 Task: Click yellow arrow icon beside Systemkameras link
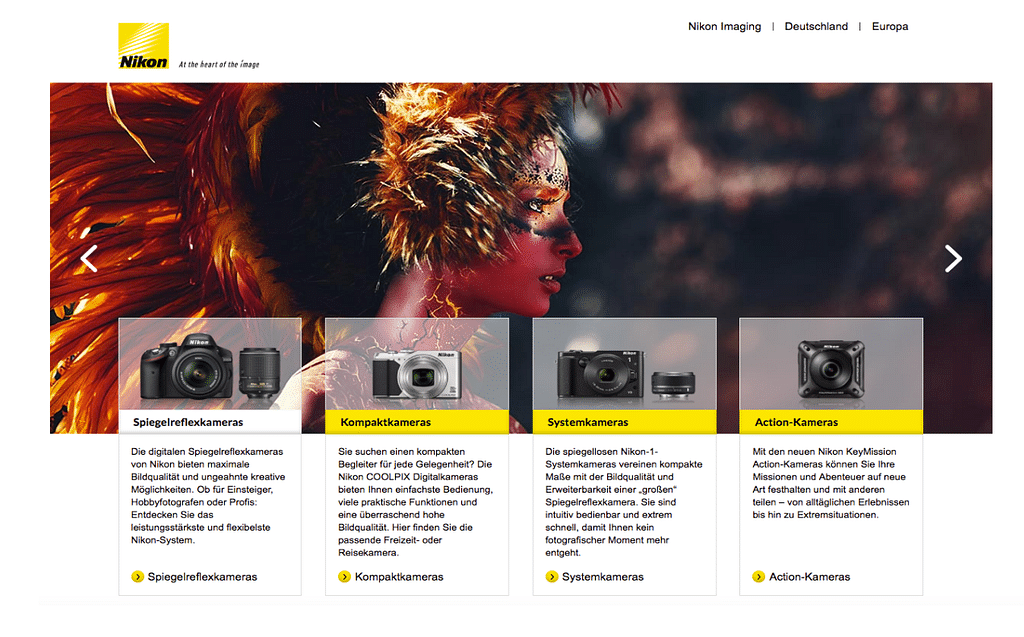tap(551, 577)
